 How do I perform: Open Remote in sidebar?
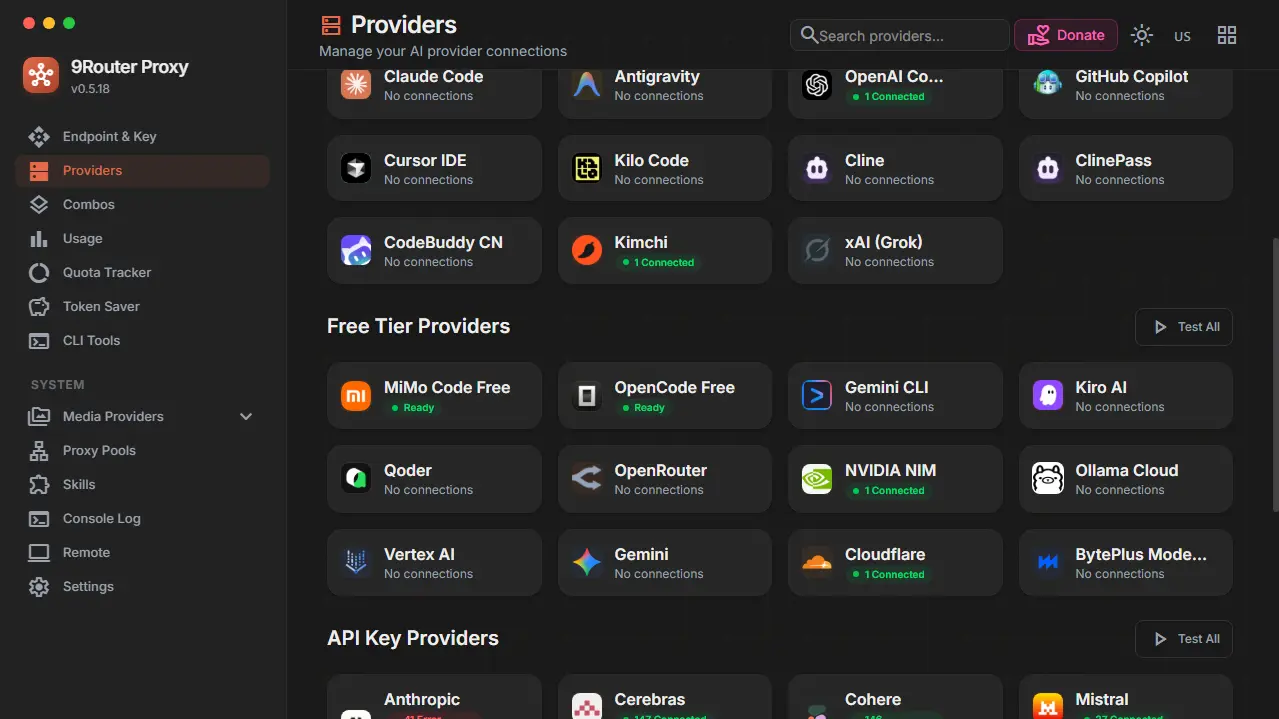142,552
